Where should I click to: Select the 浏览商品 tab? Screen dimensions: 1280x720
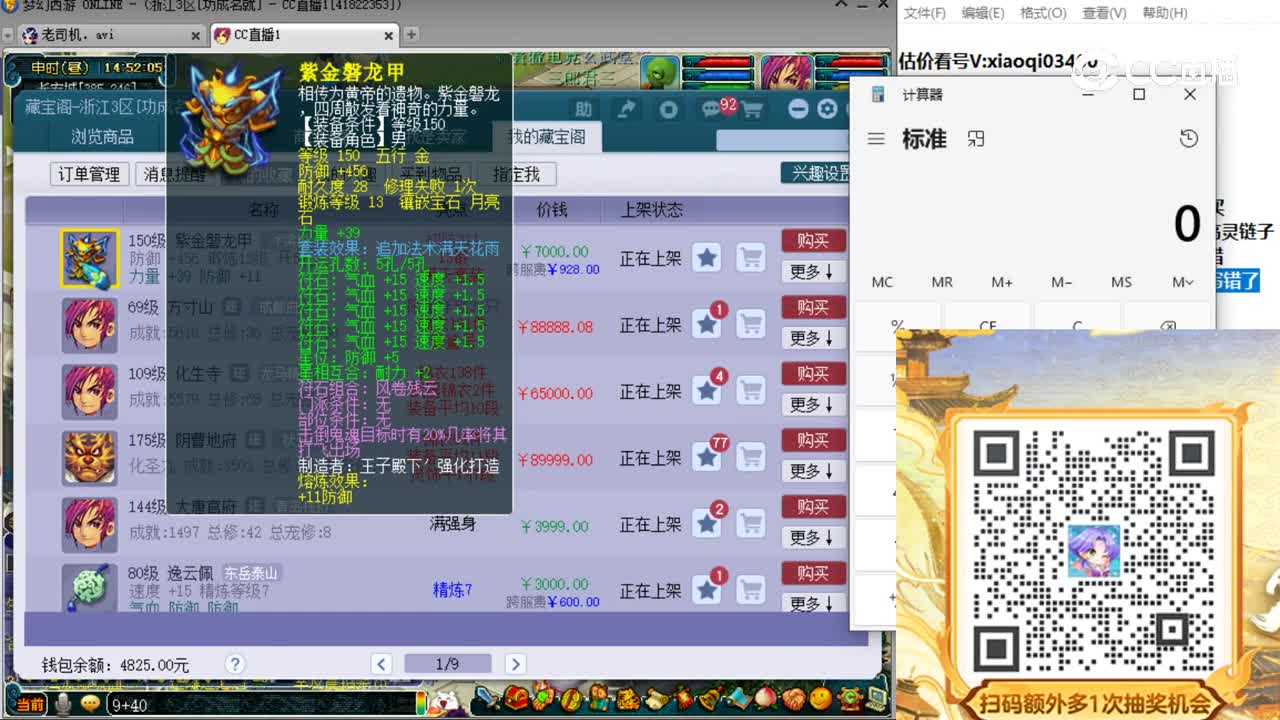tap(103, 137)
